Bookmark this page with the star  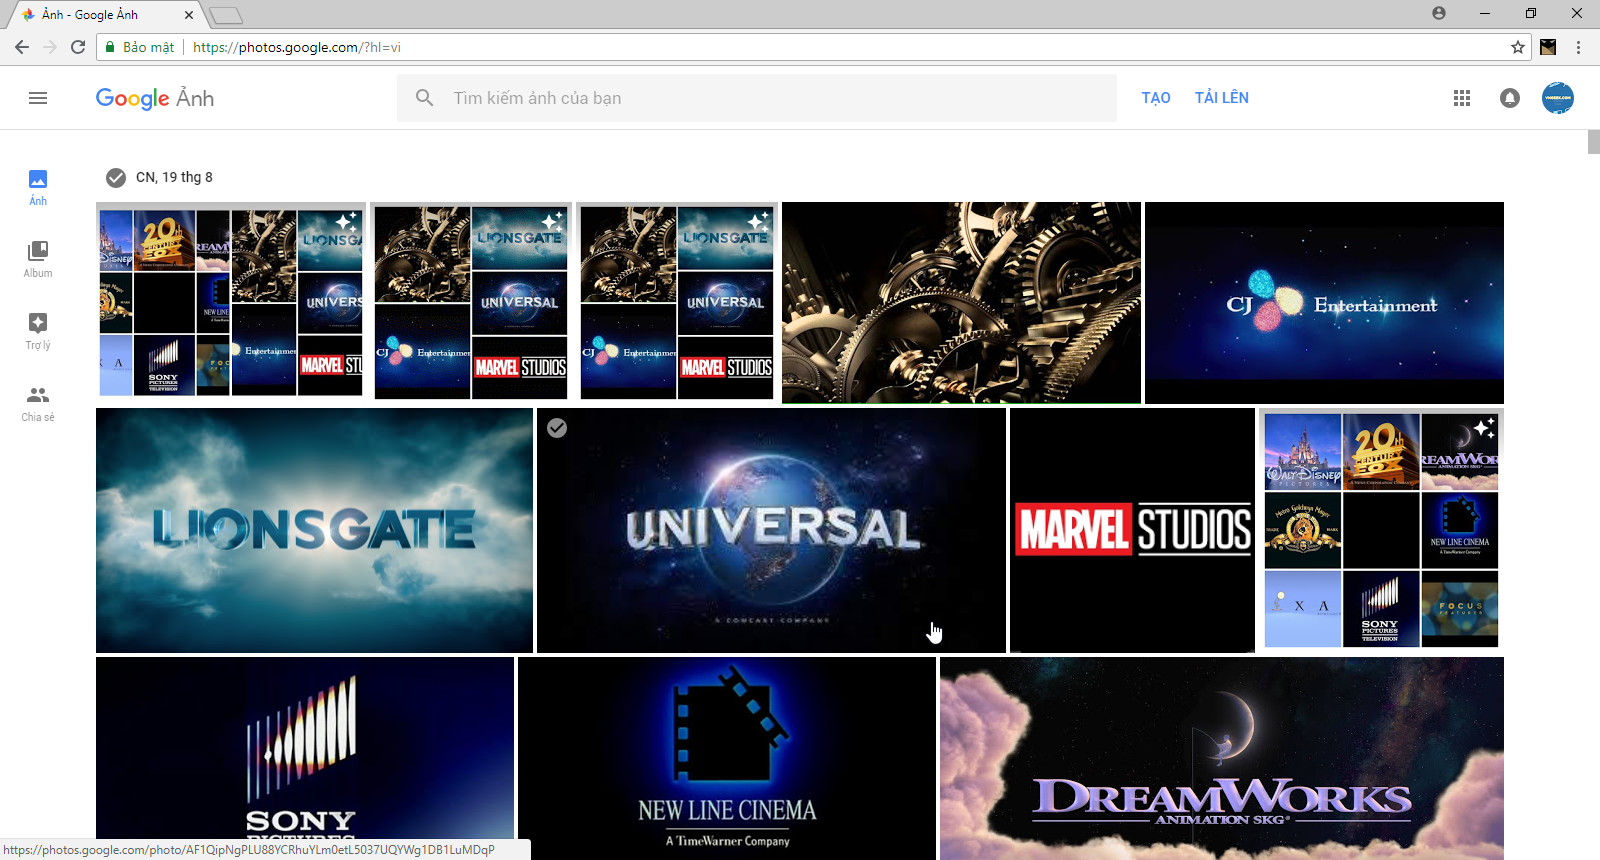1518,47
